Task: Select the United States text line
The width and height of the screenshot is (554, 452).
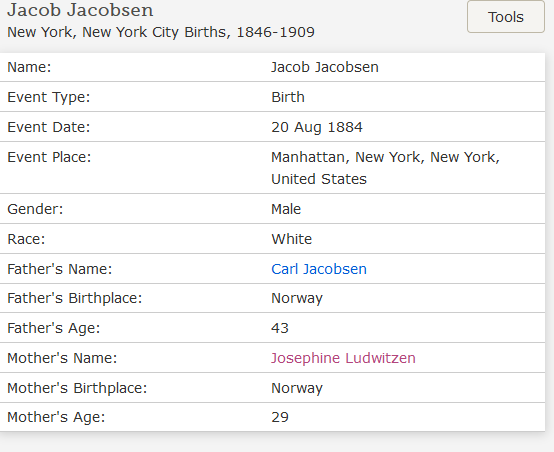Action: click(319, 179)
